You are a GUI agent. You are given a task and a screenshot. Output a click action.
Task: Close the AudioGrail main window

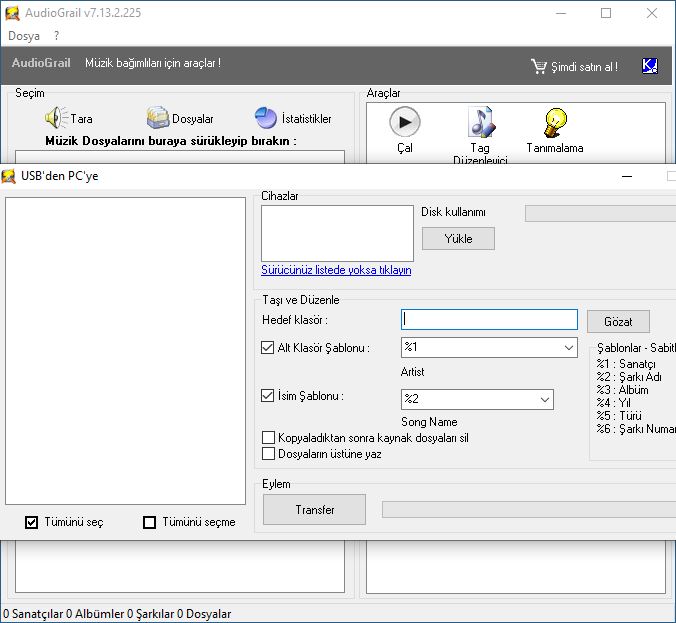pyautogui.click(x=652, y=13)
